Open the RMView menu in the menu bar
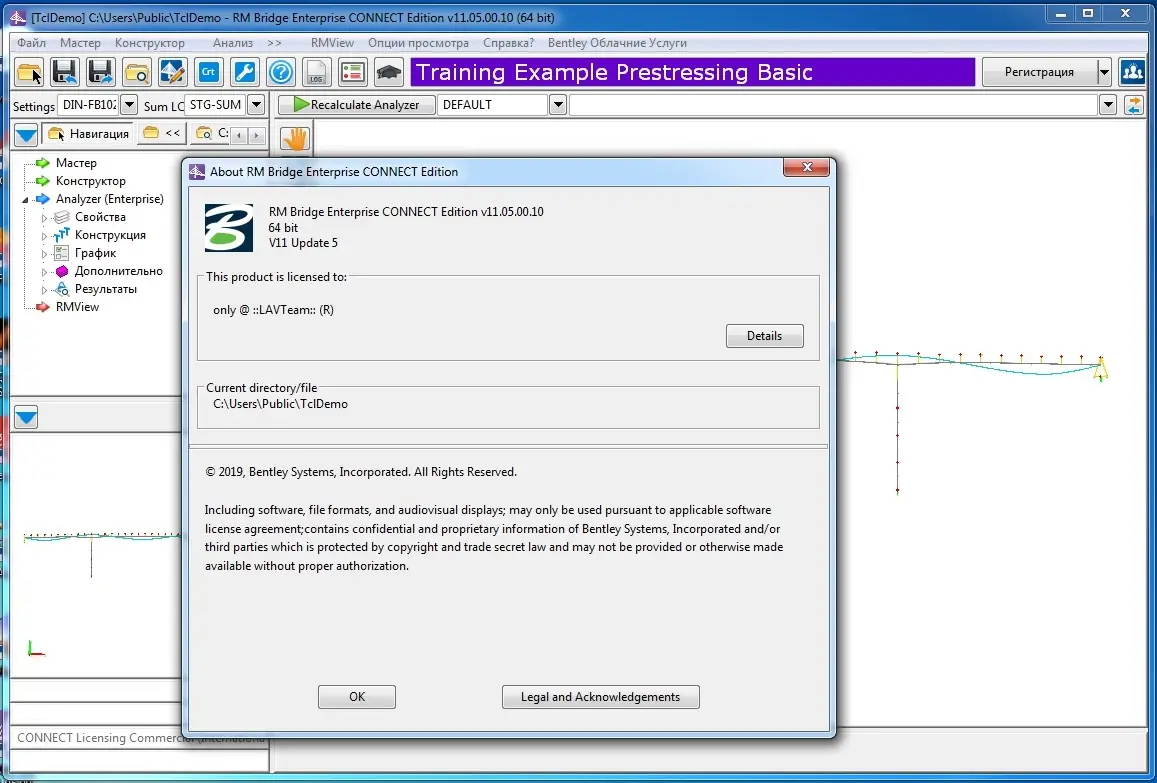The width and height of the screenshot is (1157, 783). [332, 43]
